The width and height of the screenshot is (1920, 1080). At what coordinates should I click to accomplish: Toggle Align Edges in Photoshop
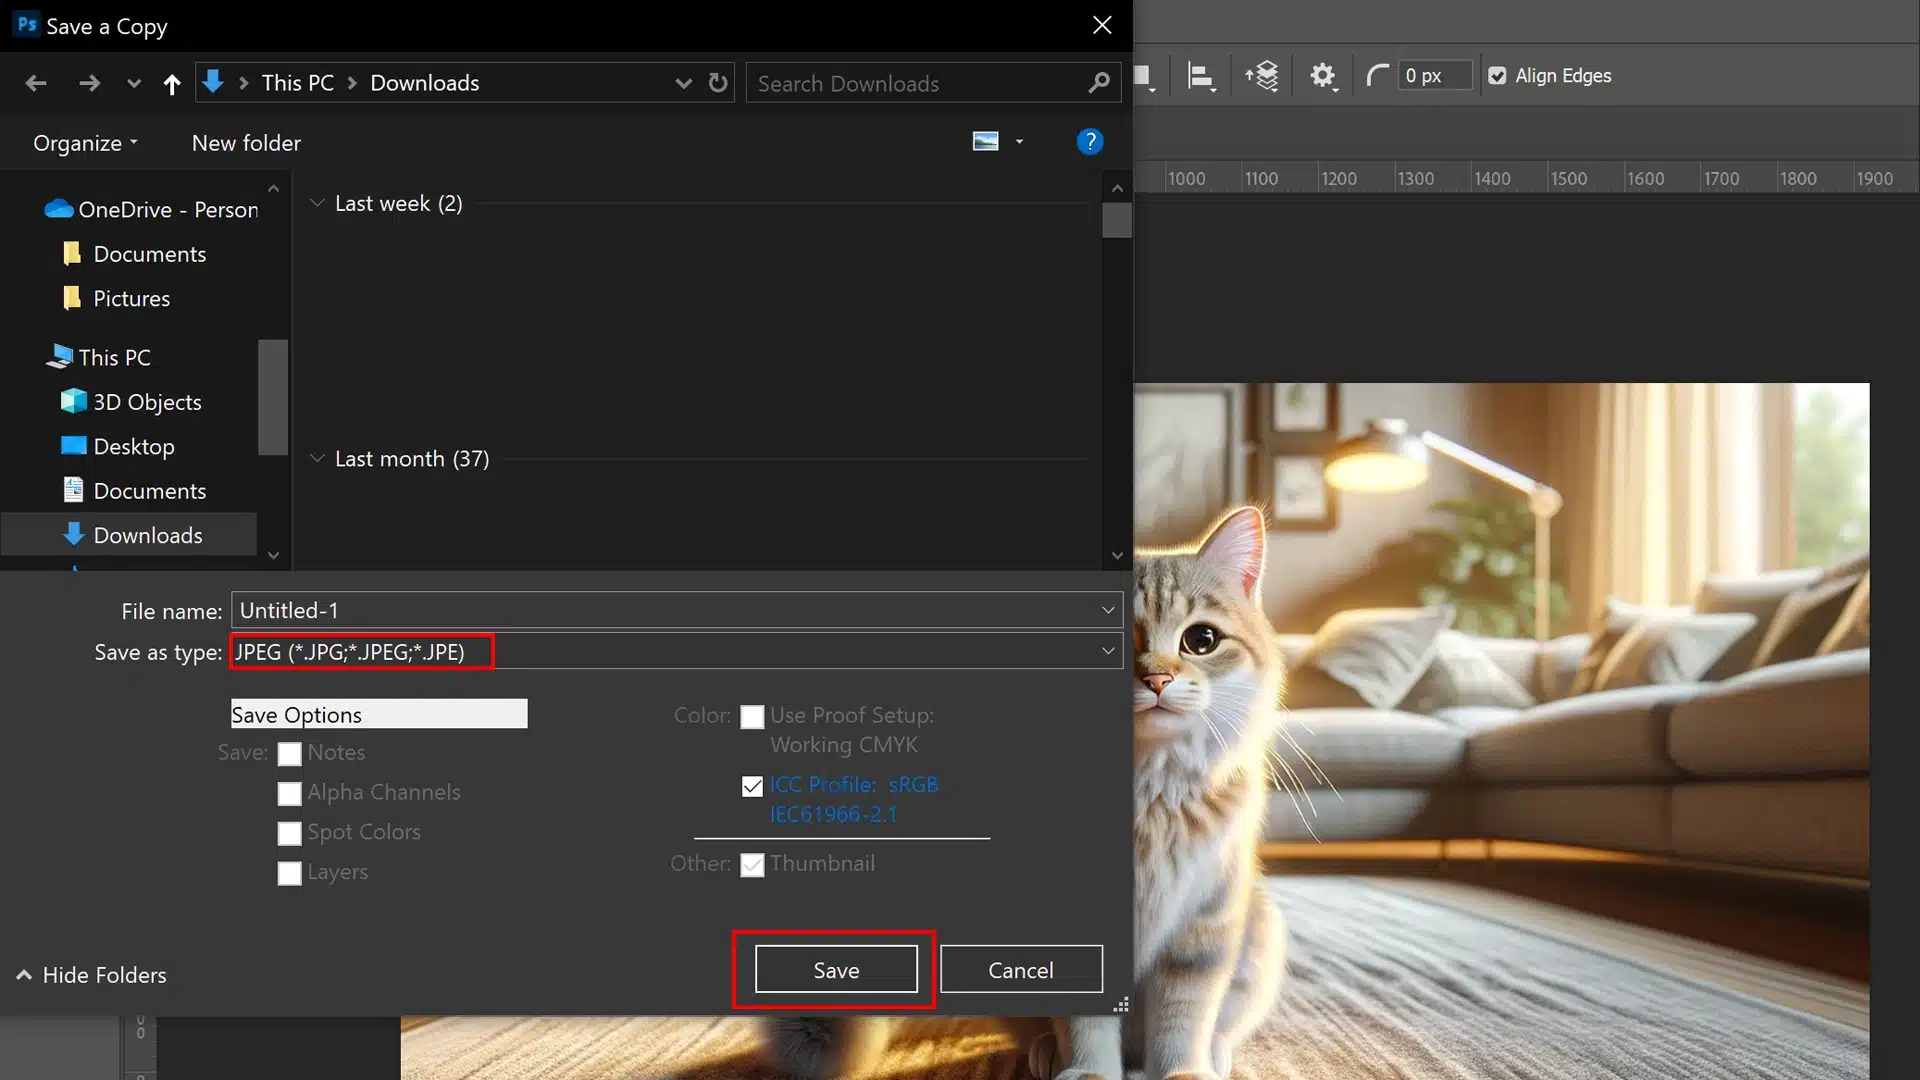[1497, 76]
